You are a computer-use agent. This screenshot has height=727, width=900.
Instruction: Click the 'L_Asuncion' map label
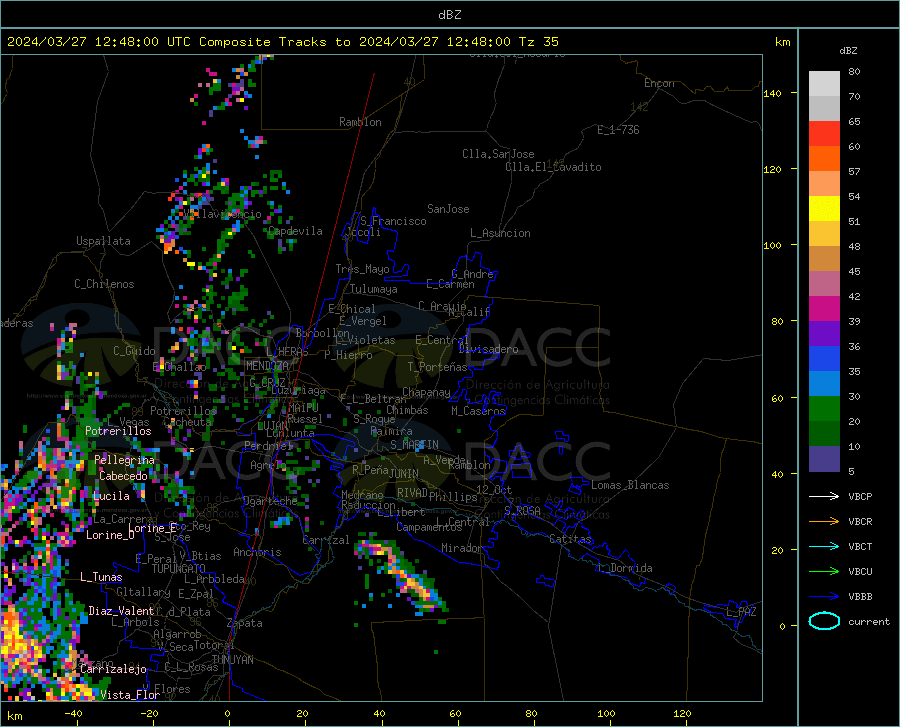[500, 233]
